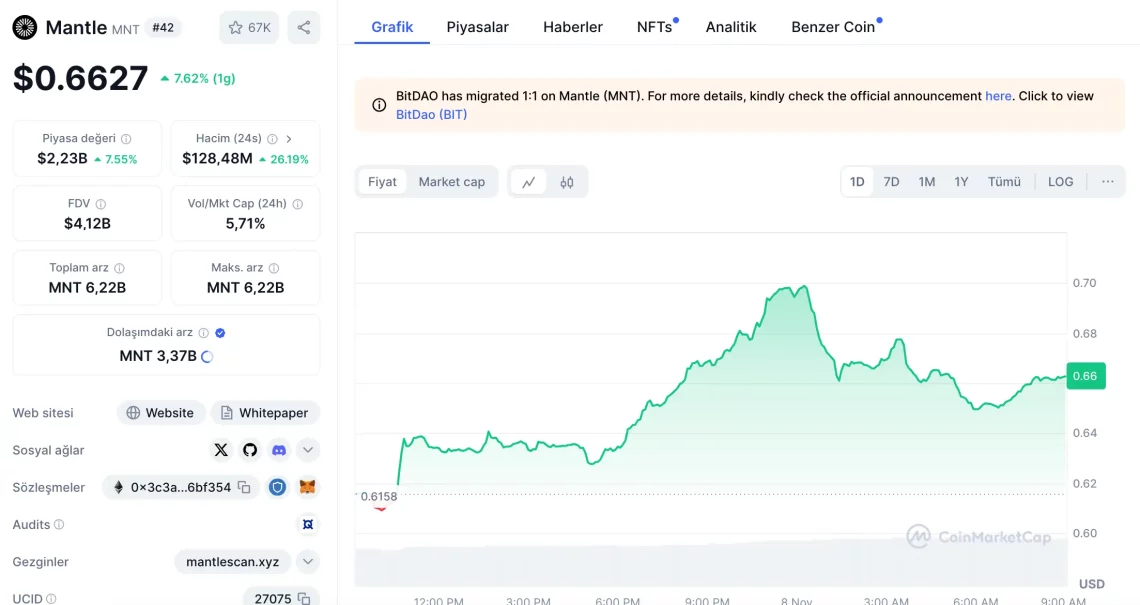The height and width of the screenshot is (605, 1140).
Task: Switch to the Grafik tab
Action: (x=392, y=27)
